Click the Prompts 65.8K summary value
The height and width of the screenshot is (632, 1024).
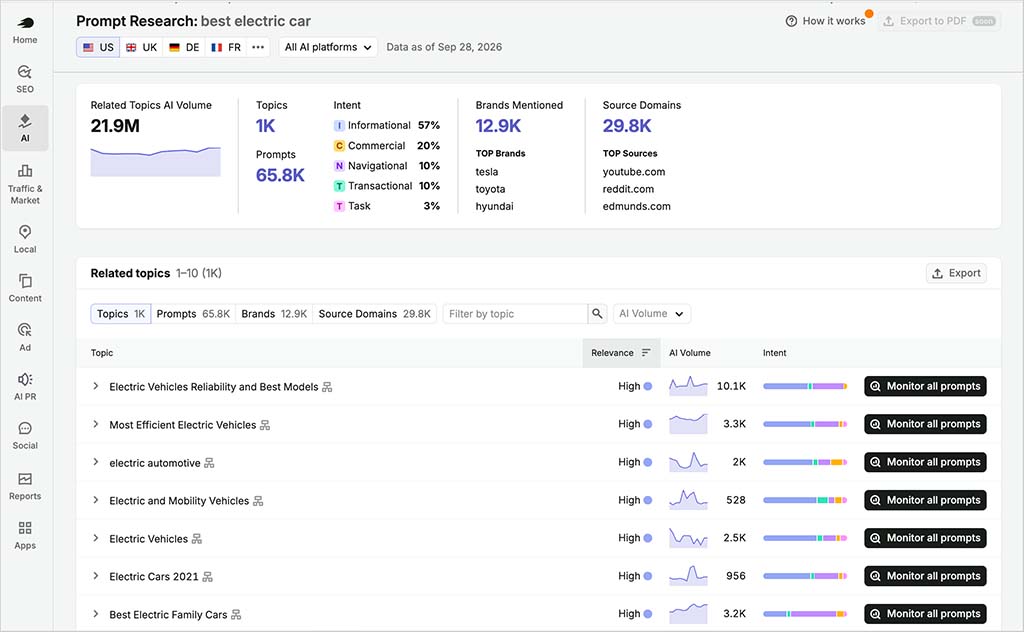click(280, 176)
